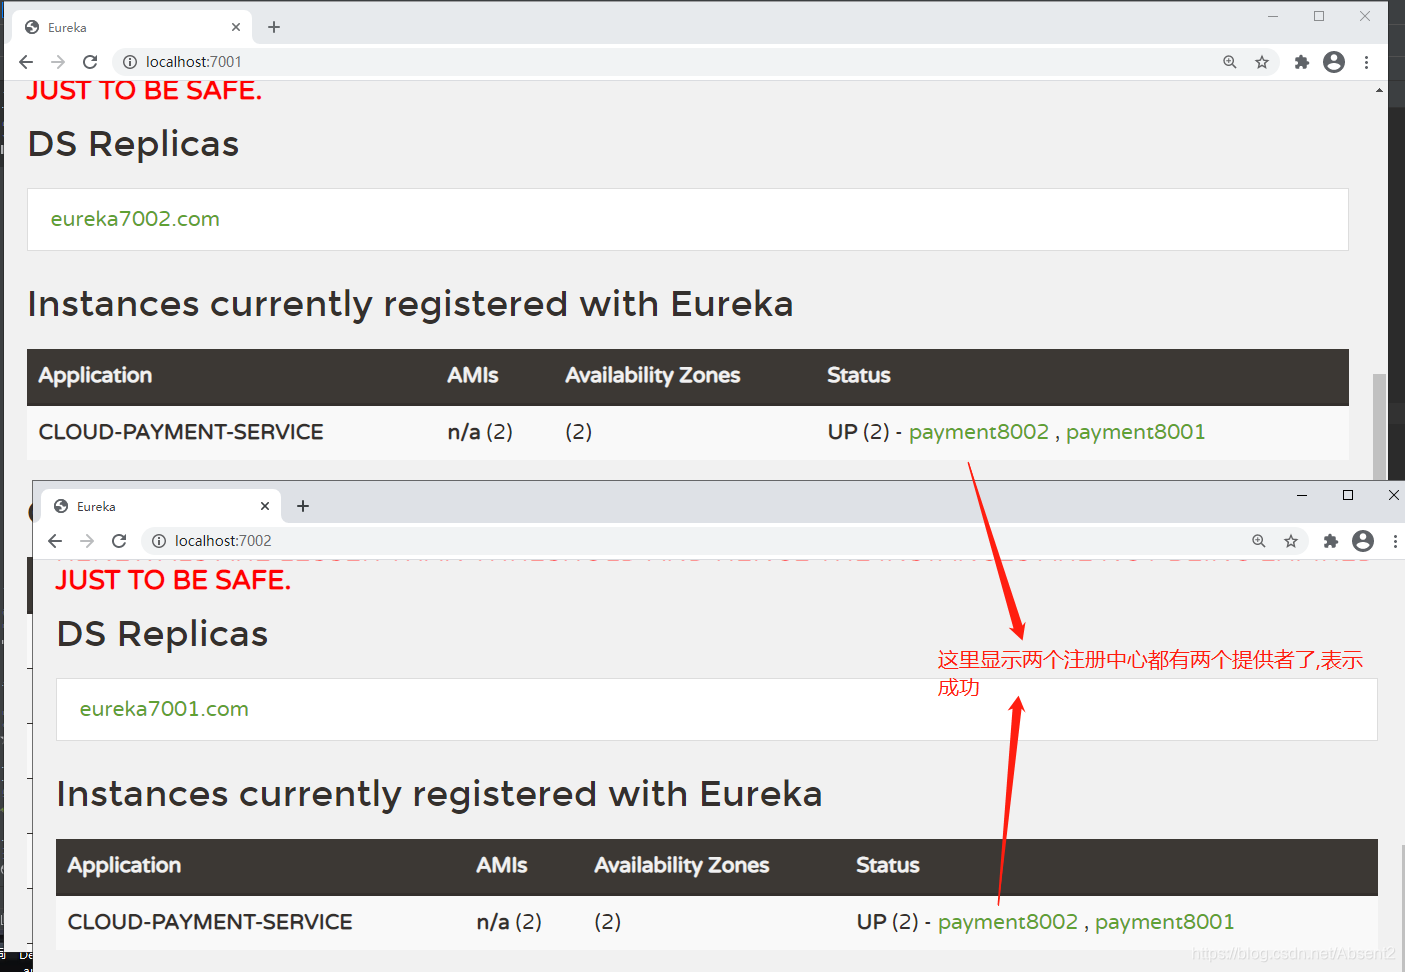Click site info icon beside localhost:7001
Viewport: 1405px width, 972px height.
(130, 62)
